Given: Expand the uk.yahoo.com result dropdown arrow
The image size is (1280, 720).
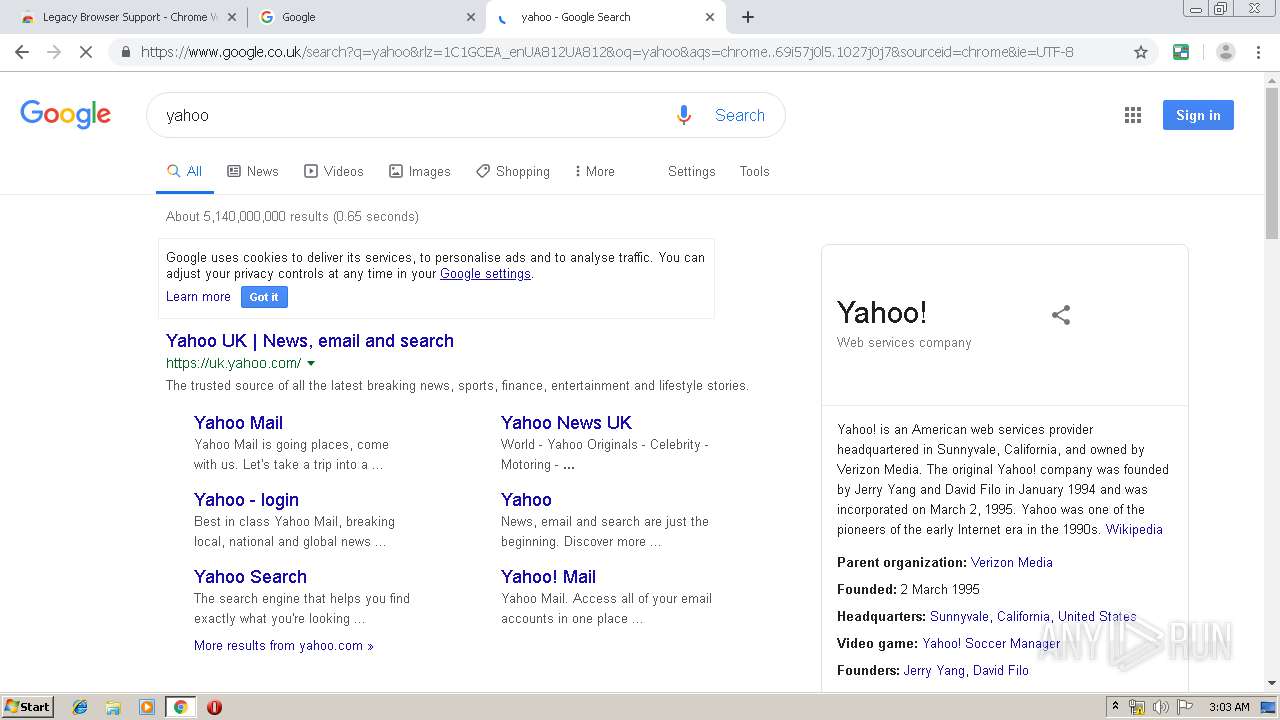Looking at the screenshot, I should pos(311,363).
